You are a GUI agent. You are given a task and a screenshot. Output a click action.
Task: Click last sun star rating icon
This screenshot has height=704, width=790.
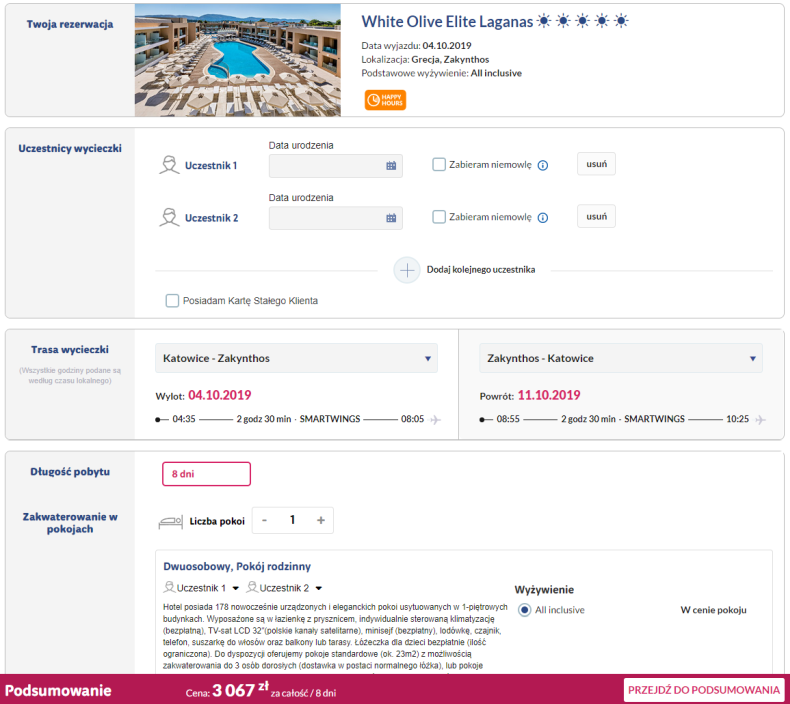(x=621, y=21)
